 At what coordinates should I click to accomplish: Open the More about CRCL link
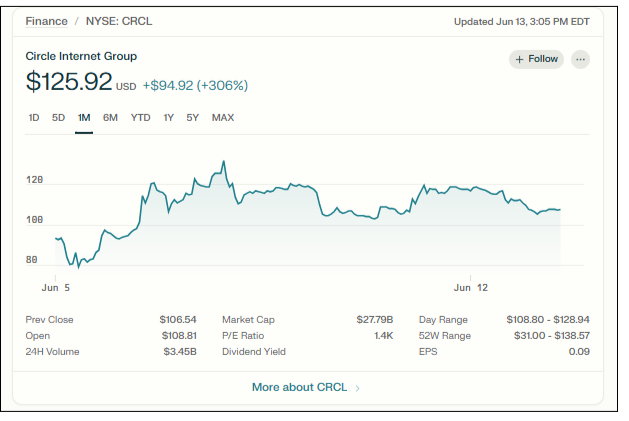point(299,387)
